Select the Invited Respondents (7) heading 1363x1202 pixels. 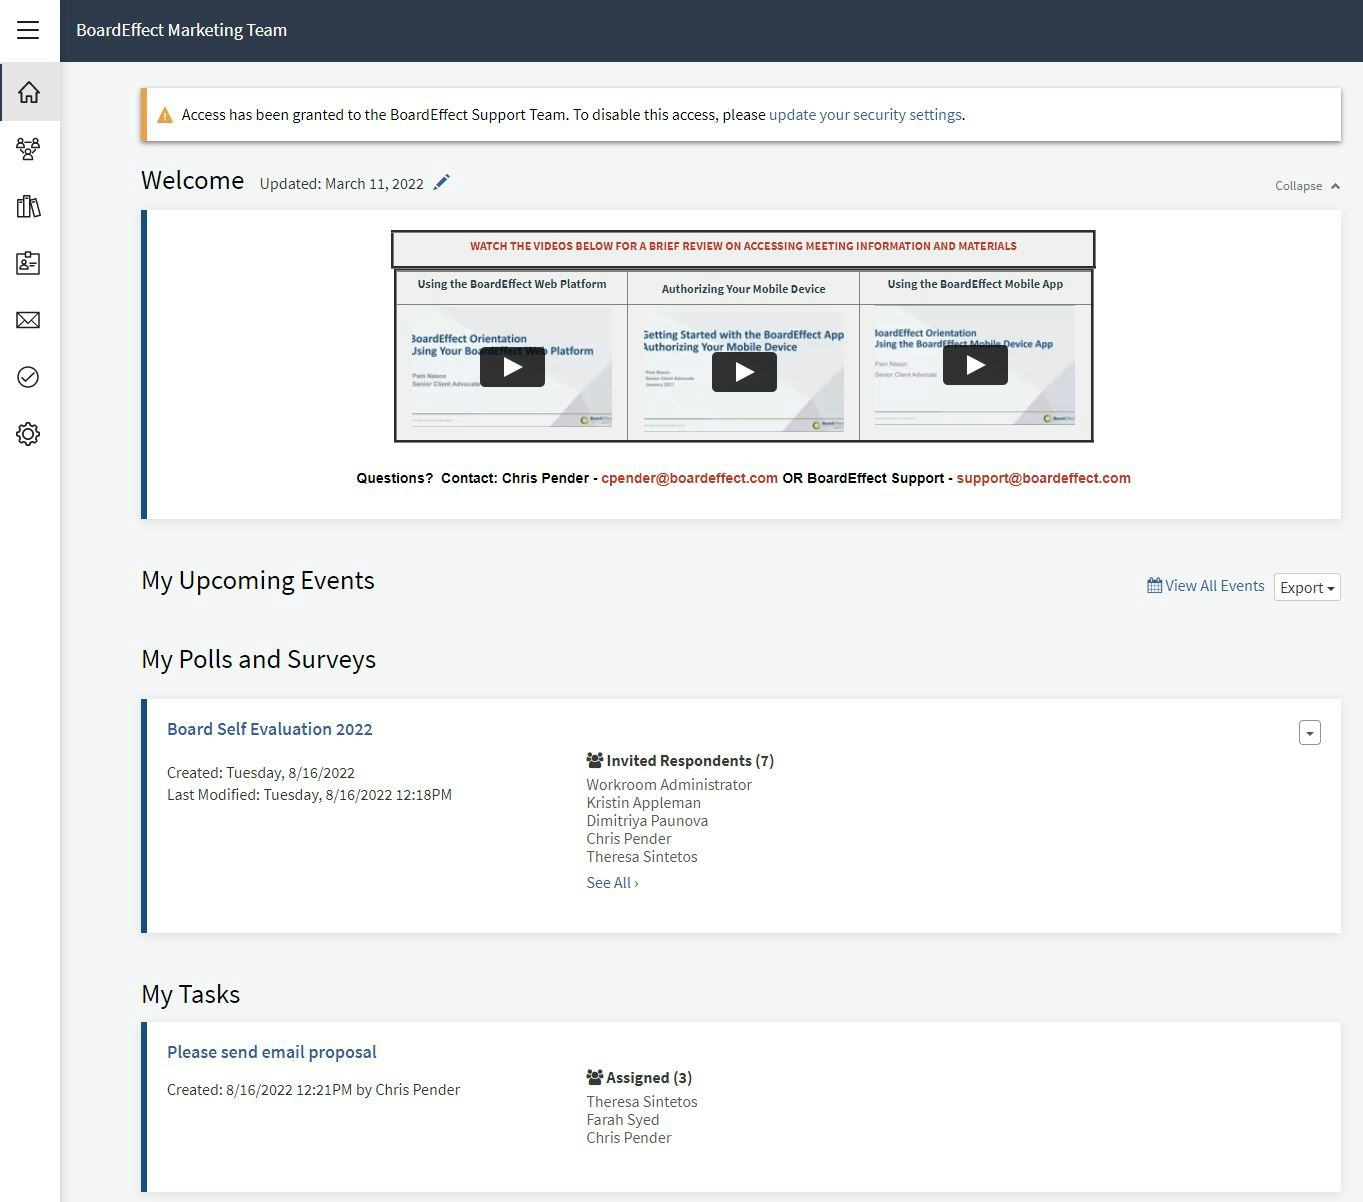[680, 761]
